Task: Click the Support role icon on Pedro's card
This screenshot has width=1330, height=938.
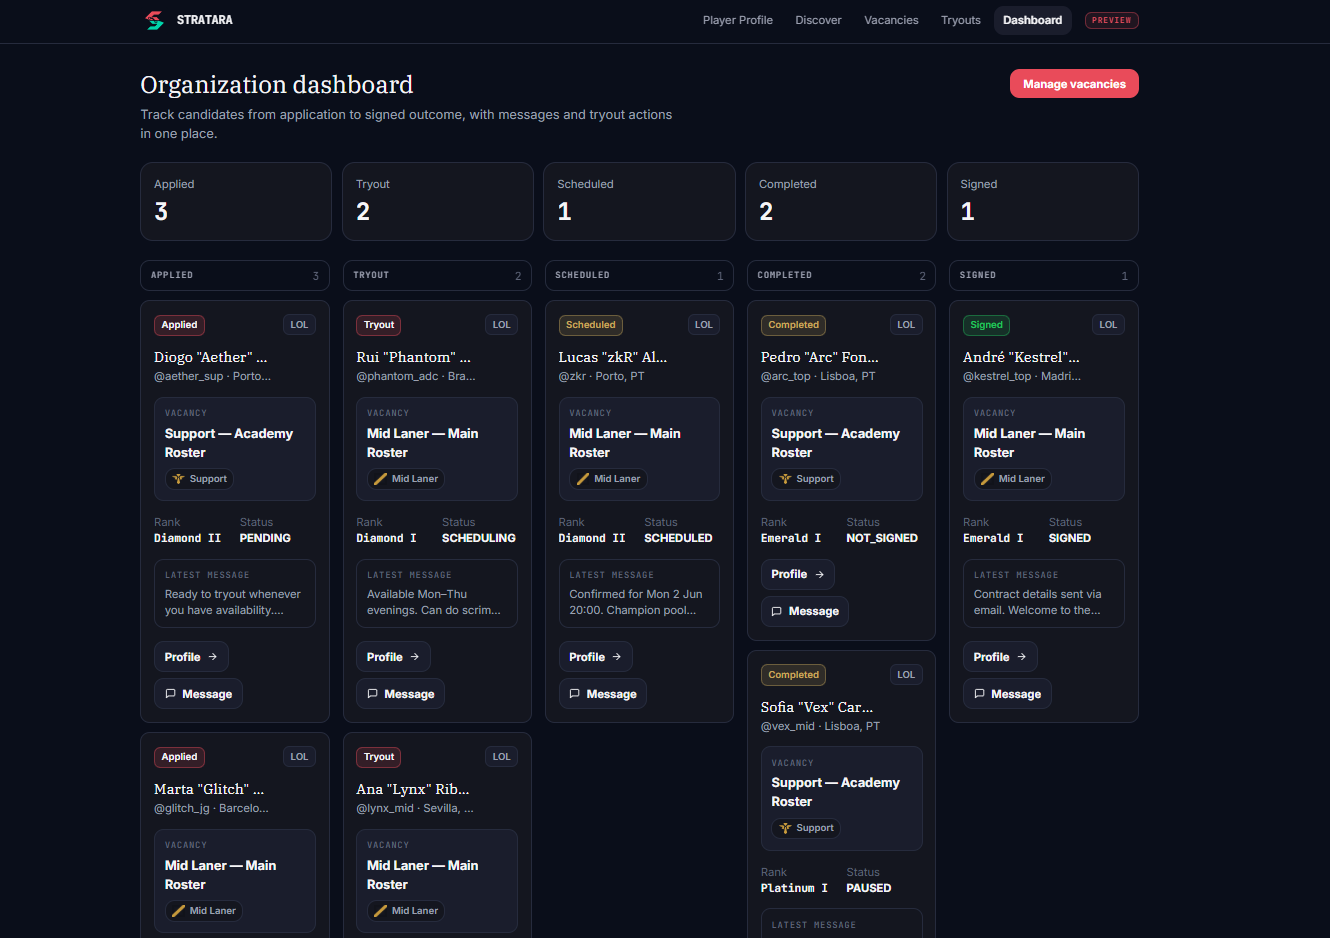Action: (x=785, y=479)
